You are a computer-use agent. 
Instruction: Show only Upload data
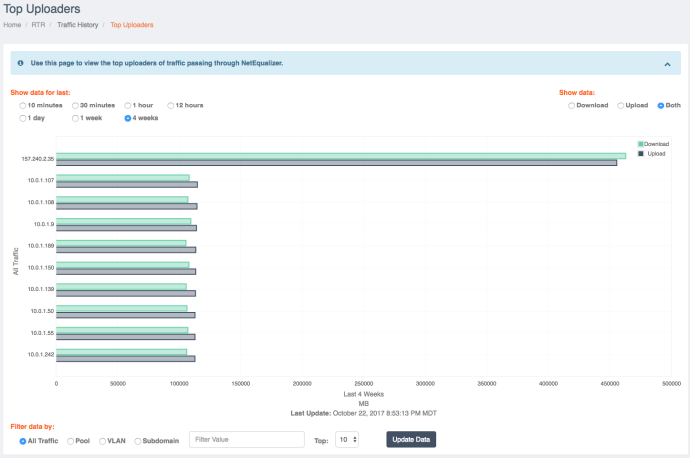(621, 105)
